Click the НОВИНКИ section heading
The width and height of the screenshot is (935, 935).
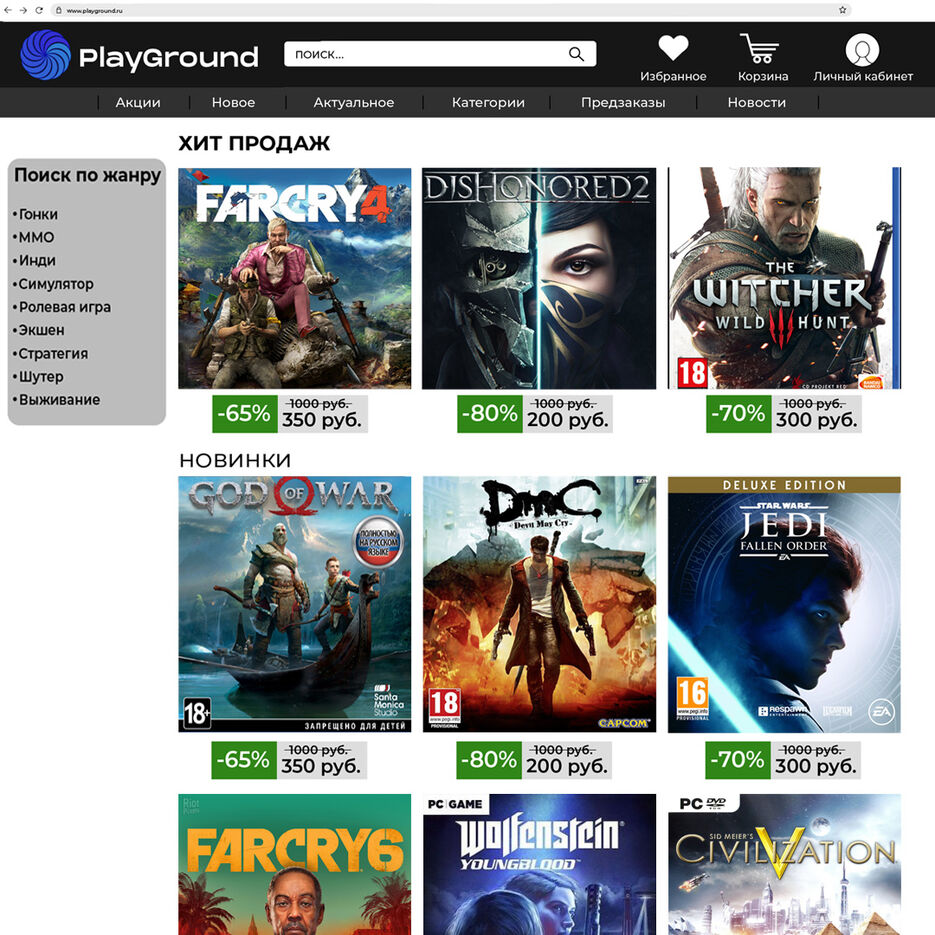click(x=235, y=460)
